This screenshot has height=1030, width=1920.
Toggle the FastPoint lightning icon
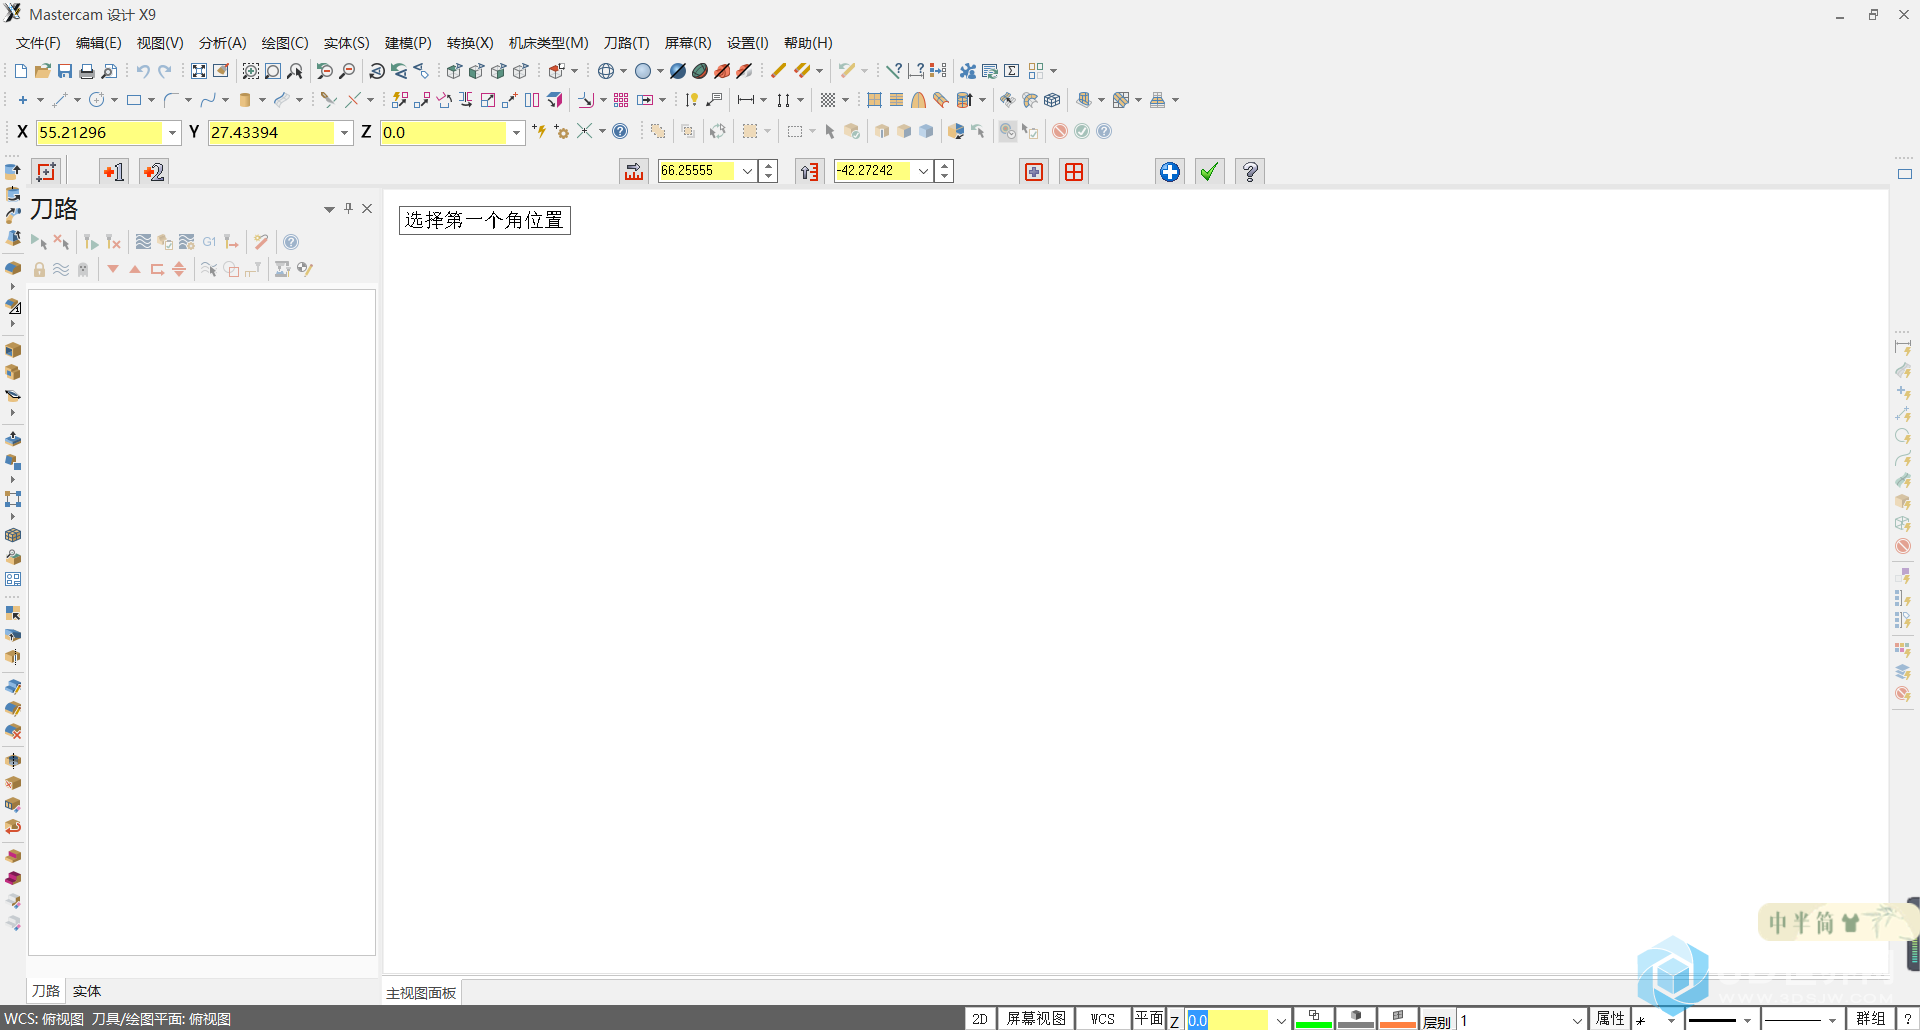[x=539, y=131]
